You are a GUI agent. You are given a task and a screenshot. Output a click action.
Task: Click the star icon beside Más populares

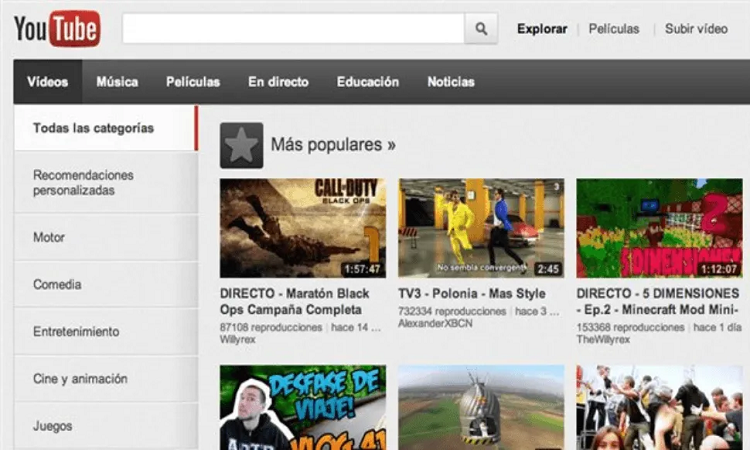[x=242, y=145]
